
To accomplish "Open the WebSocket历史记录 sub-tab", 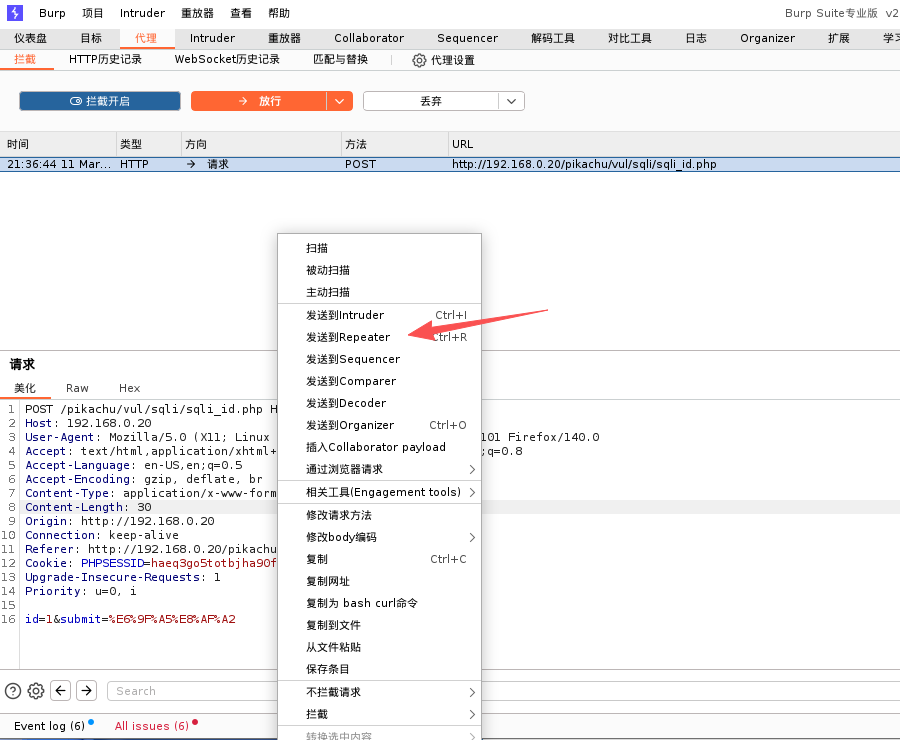I will 227,59.
